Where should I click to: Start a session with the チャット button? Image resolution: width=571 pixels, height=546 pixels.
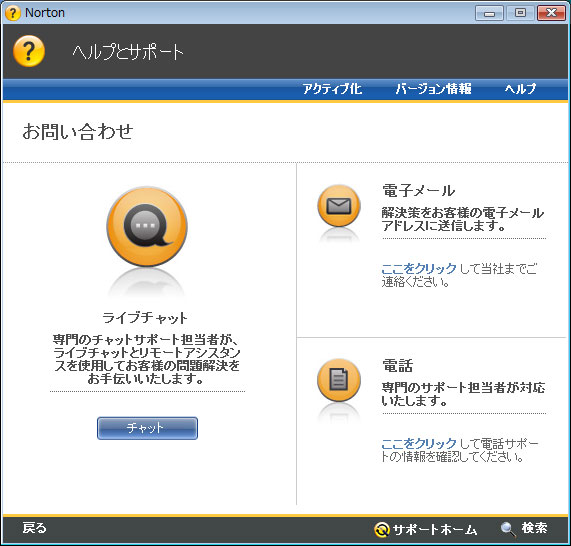[147, 428]
